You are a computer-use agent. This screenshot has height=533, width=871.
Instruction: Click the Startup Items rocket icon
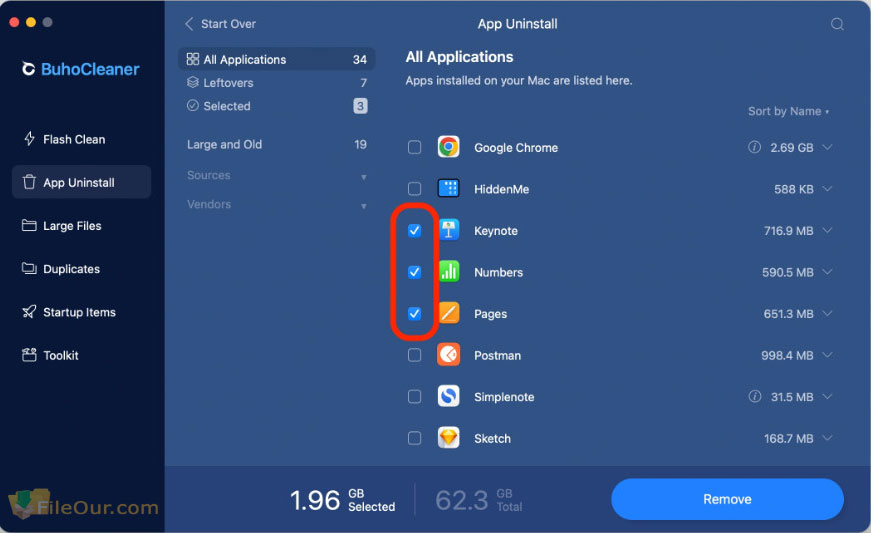pyautogui.click(x=29, y=312)
